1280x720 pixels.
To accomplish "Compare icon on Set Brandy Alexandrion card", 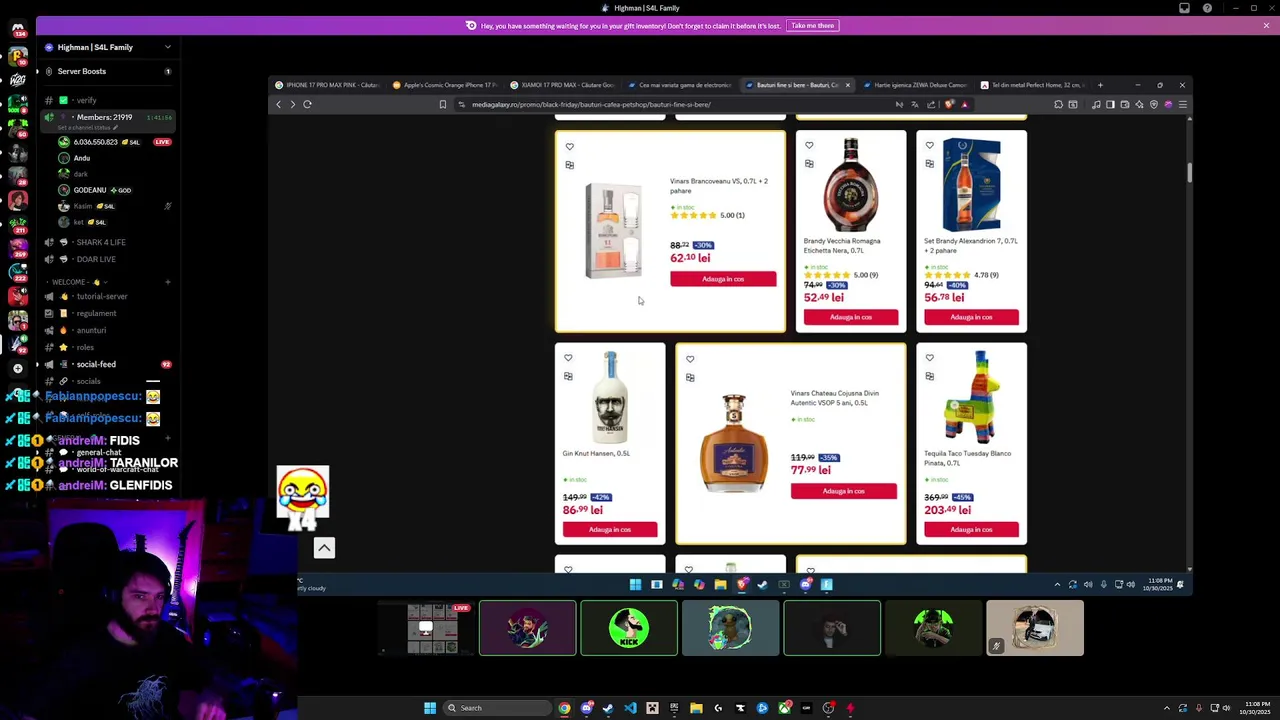I will coord(930,164).
